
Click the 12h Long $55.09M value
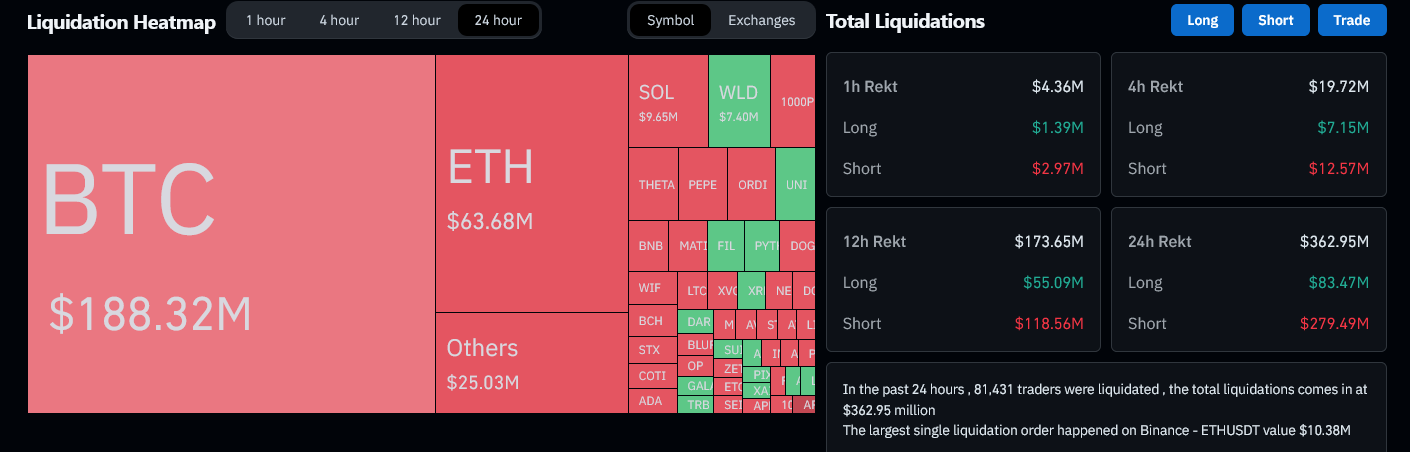click(x=1053, y=282)
